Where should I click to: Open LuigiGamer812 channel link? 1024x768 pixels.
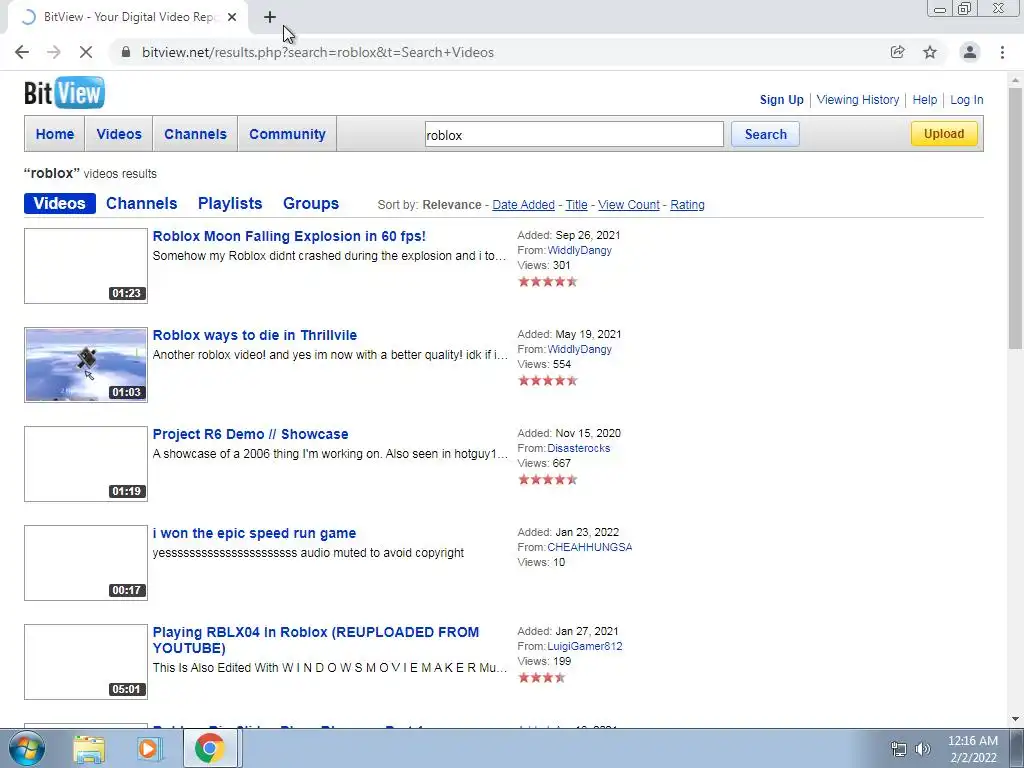point(584,647)
